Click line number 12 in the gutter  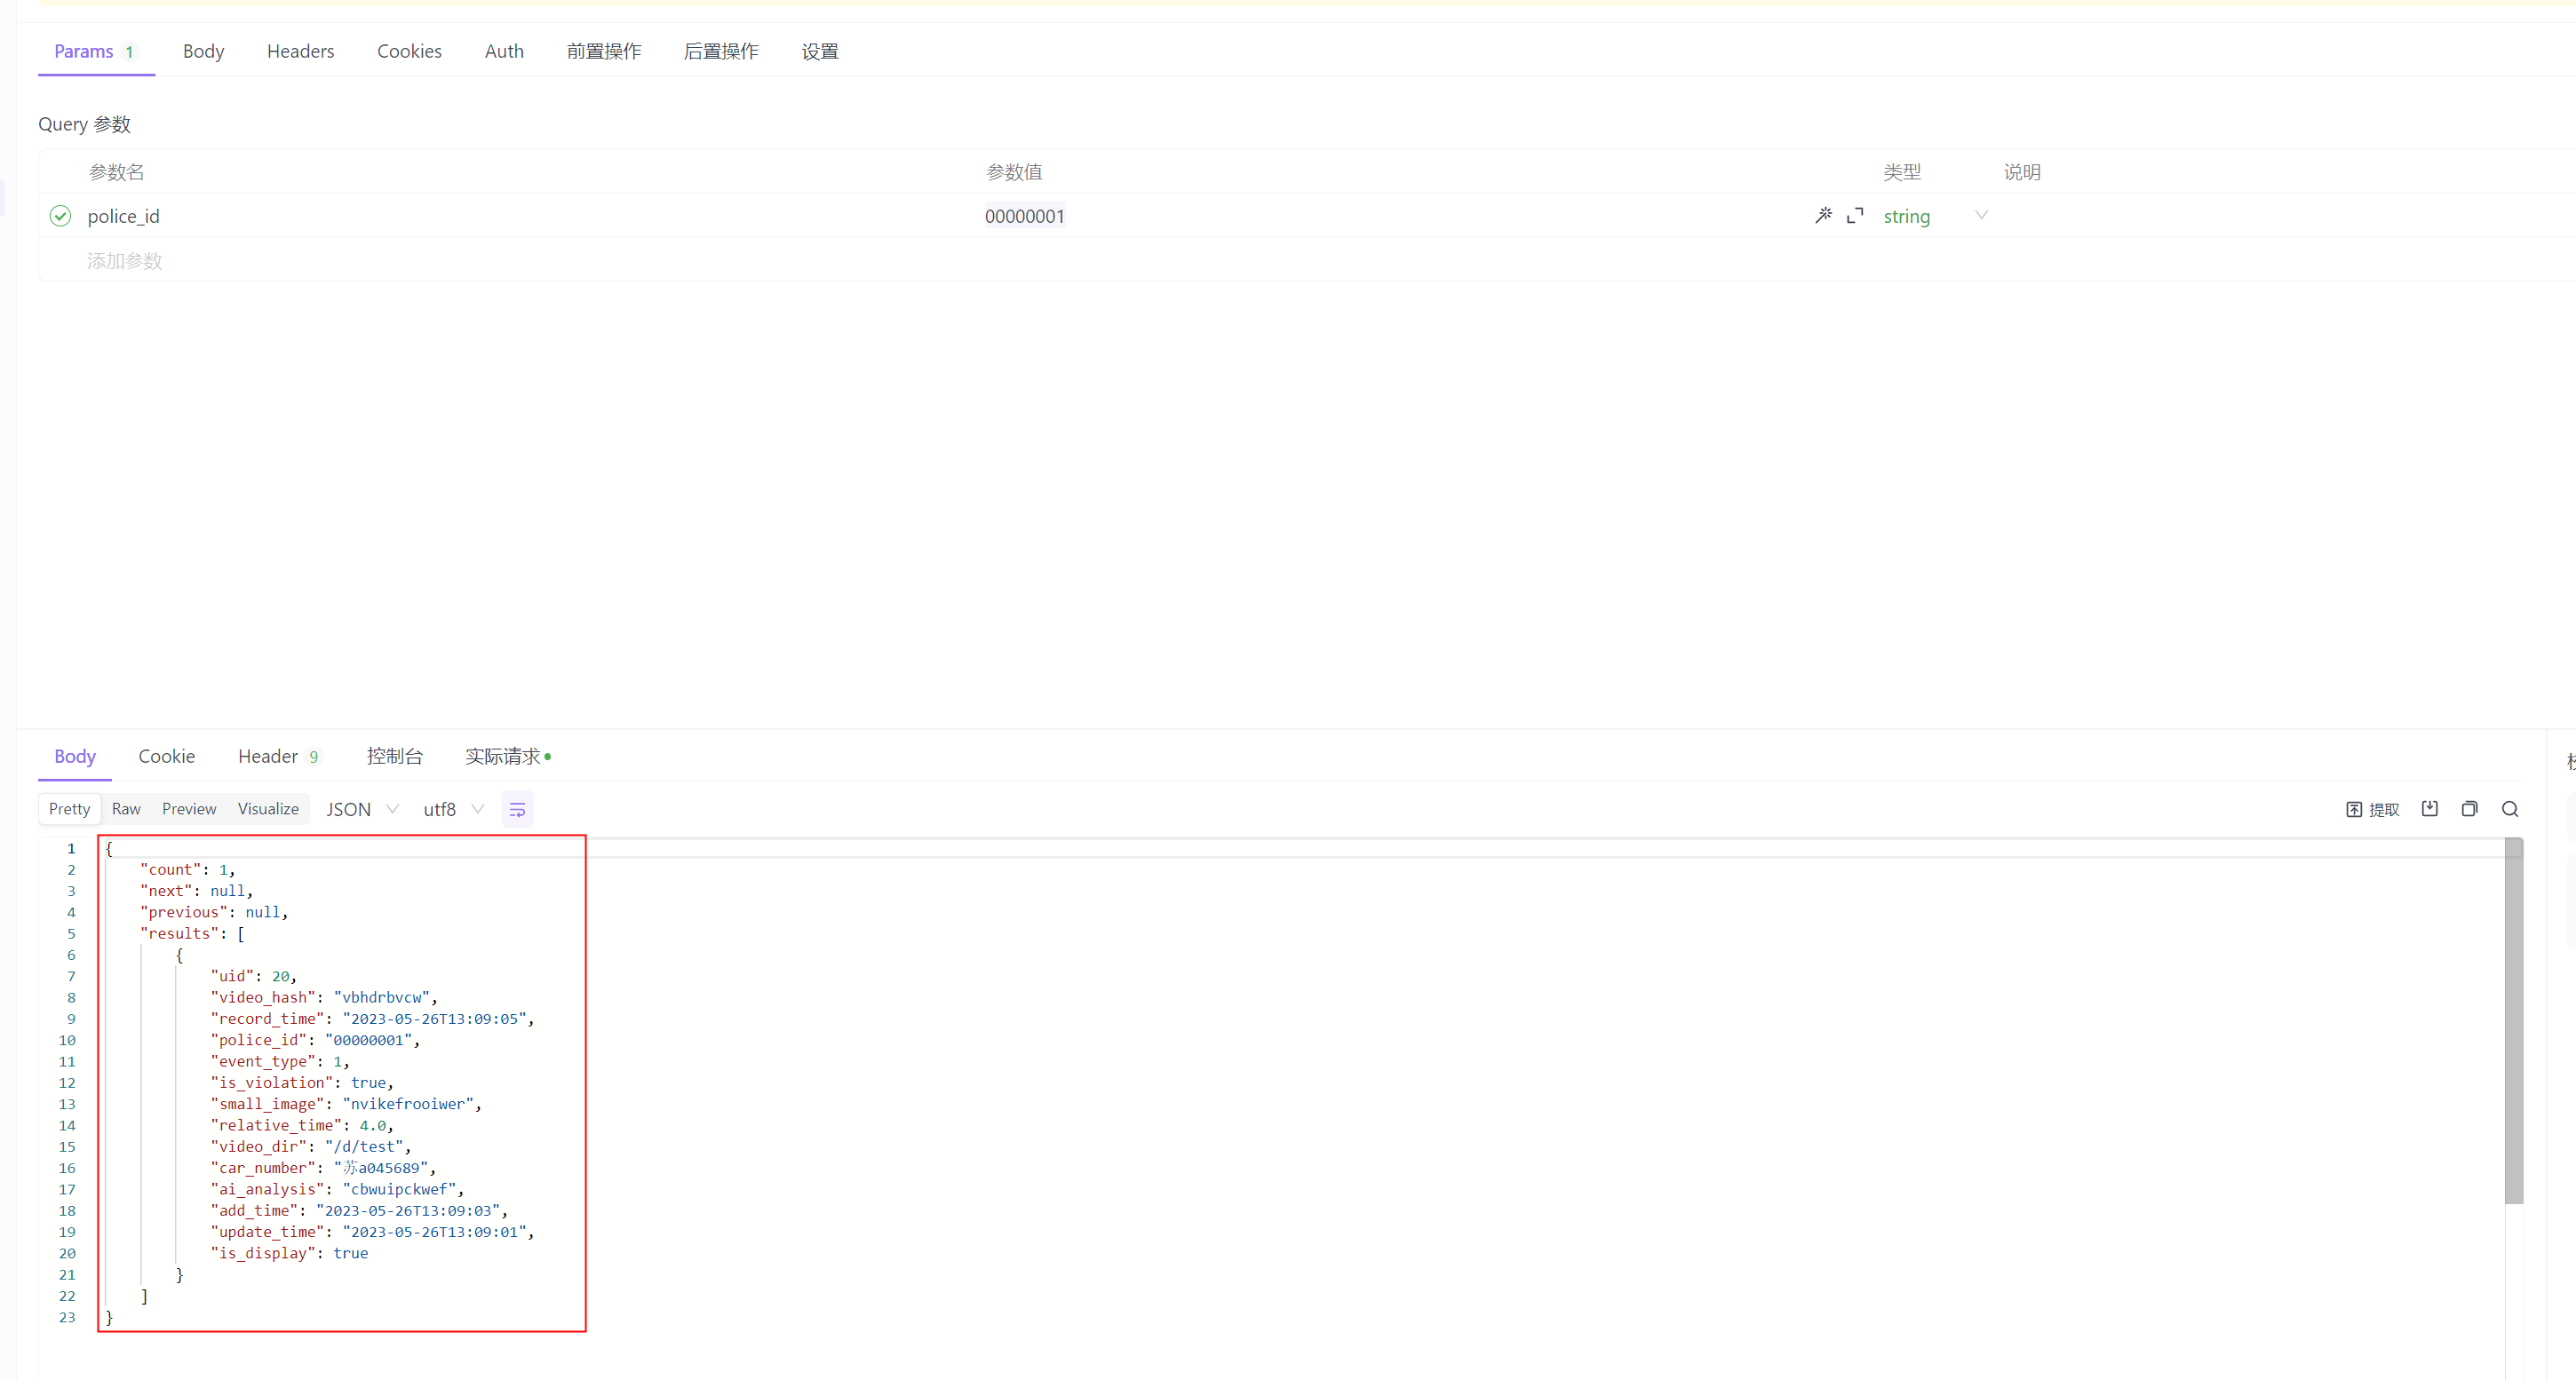(67, 1082)
